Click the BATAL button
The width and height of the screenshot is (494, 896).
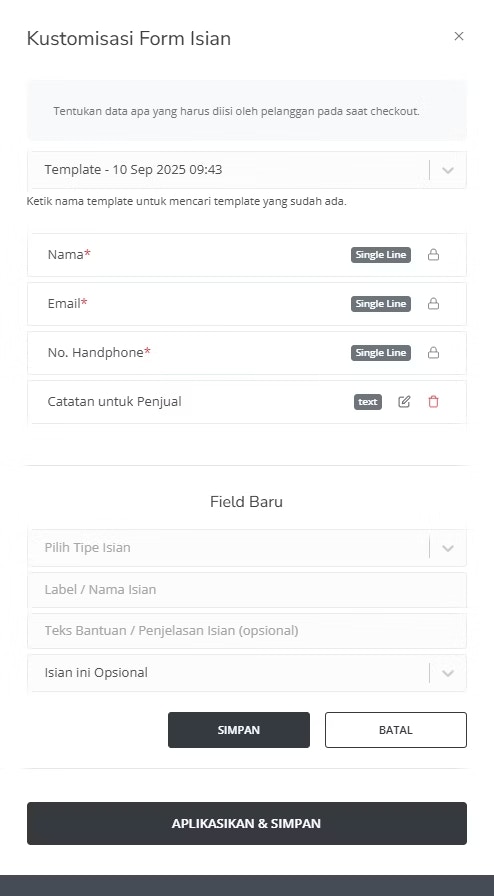[x=396, y=730]
